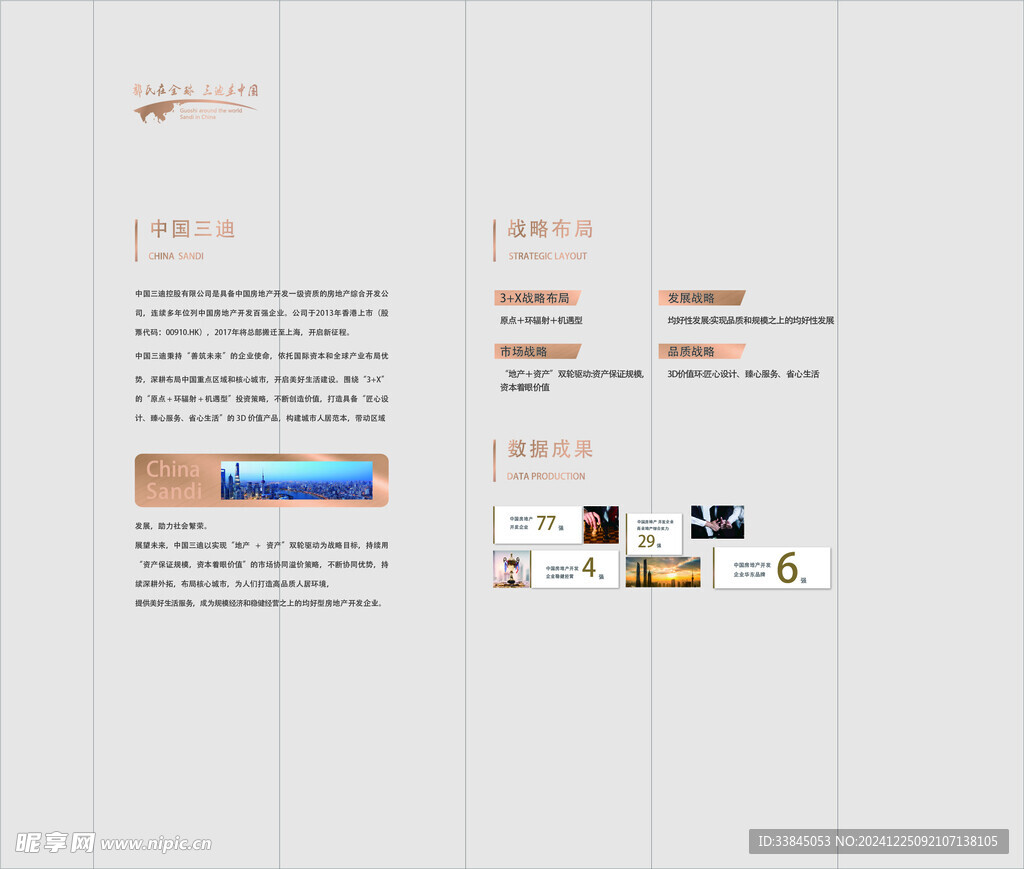This screenshot has height=869, width=1024.
Task: Select the line starting 3D价值环匠心设计
Action: [743, 374]
